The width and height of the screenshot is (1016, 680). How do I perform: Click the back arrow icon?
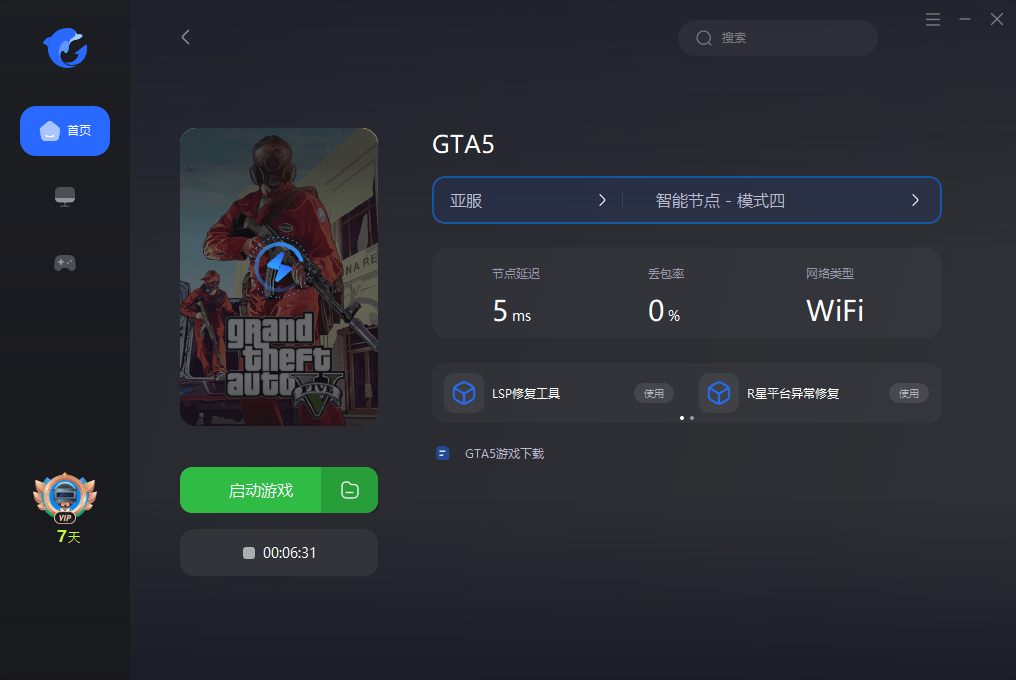(x=185, y=37)
